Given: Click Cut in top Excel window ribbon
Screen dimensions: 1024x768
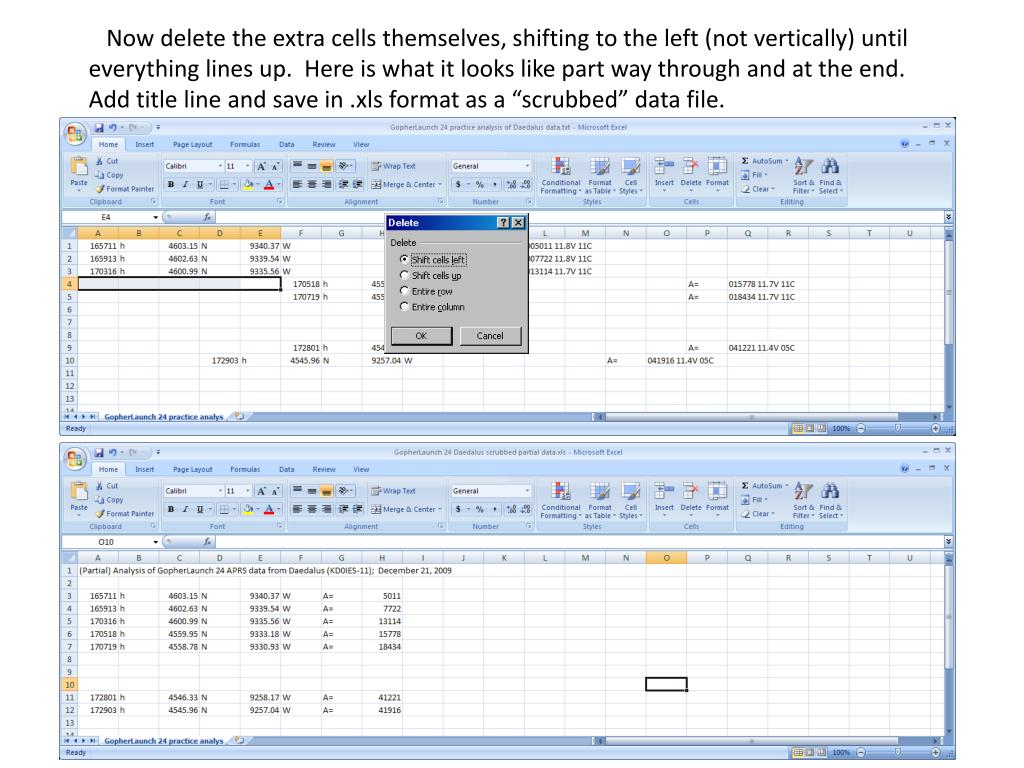Looking at the screenshot, I should (107, 161).
